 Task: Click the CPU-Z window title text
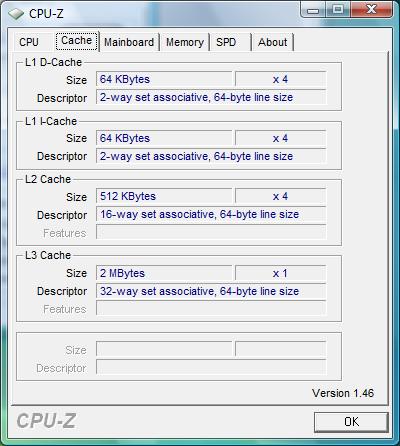46,14
